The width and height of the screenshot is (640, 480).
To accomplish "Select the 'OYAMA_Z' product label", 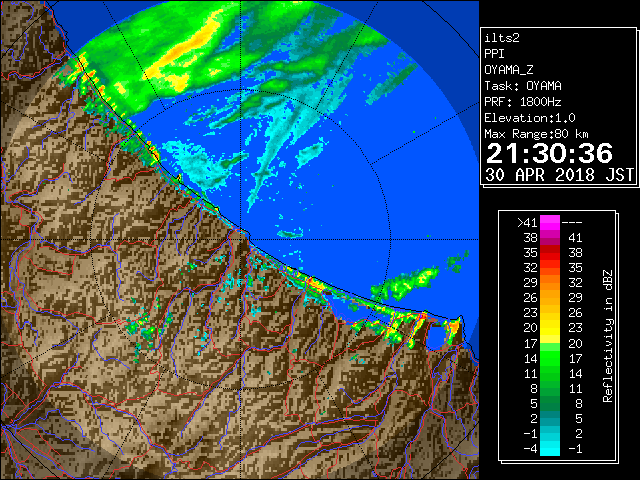I will (x=509, y=70).
